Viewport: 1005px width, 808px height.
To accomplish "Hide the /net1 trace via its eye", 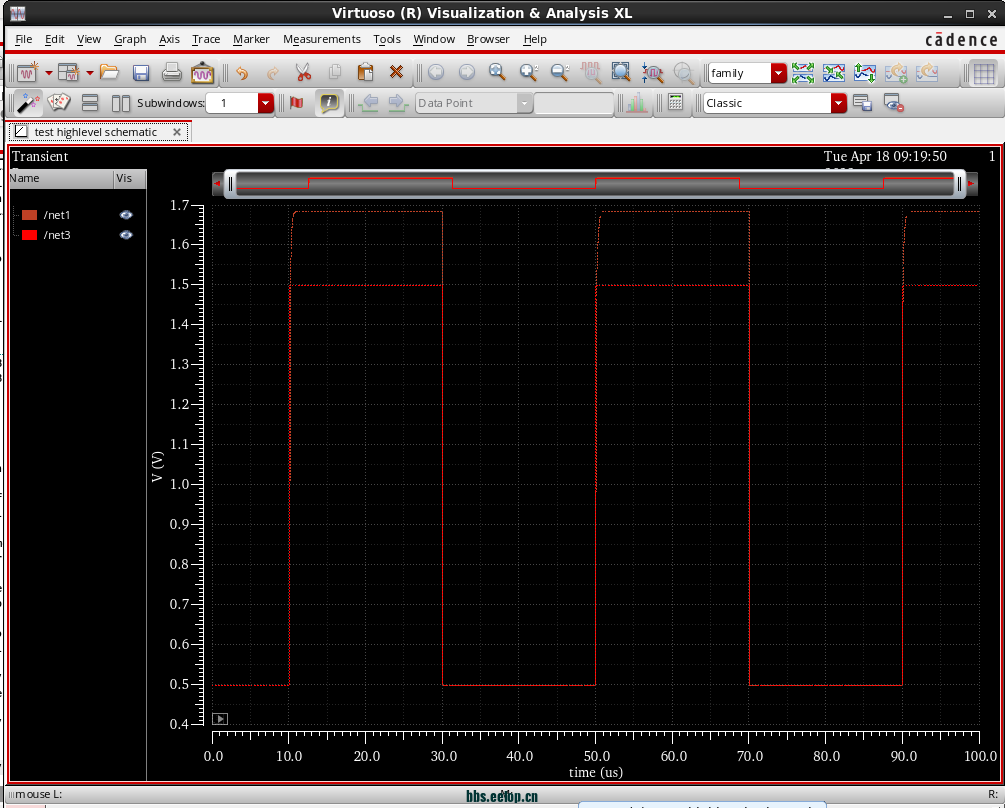I will point(126,215).
